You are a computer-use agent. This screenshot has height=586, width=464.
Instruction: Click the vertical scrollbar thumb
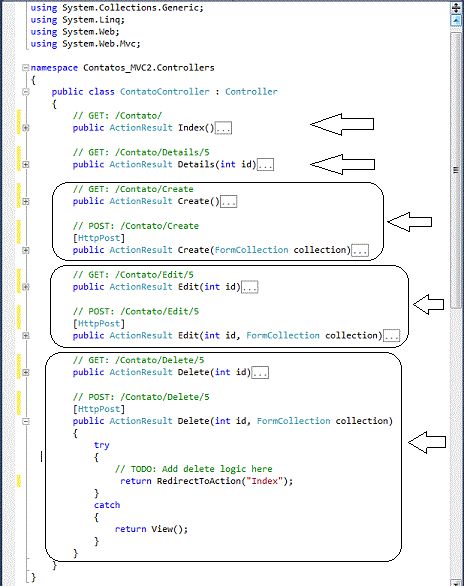pyautogui.click(x=456, y=170)
